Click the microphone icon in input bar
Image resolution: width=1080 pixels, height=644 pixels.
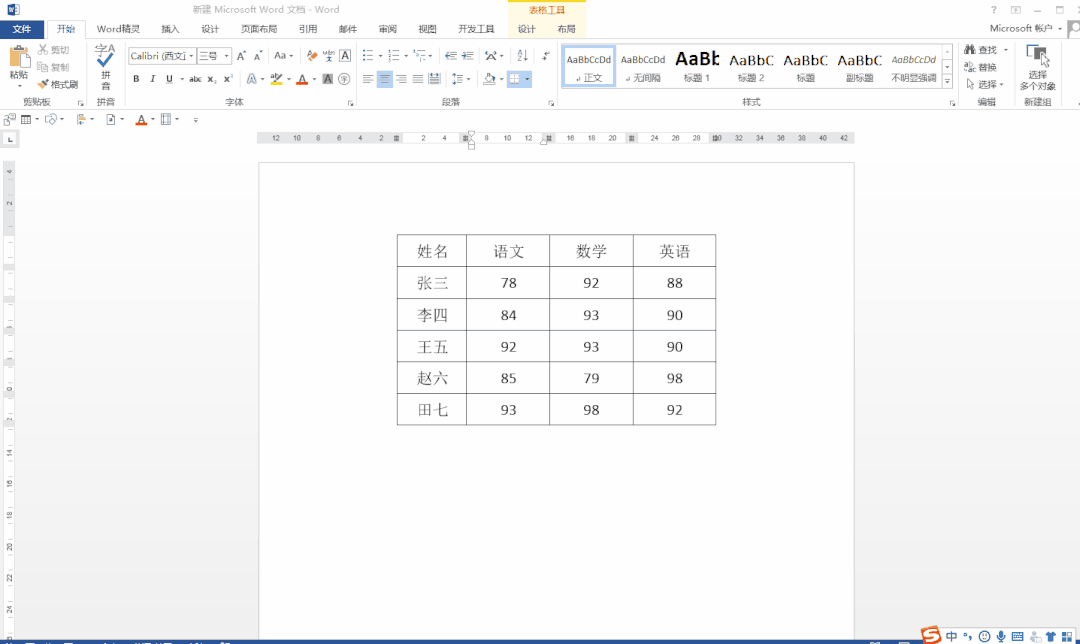click(x=1001, y=636)
